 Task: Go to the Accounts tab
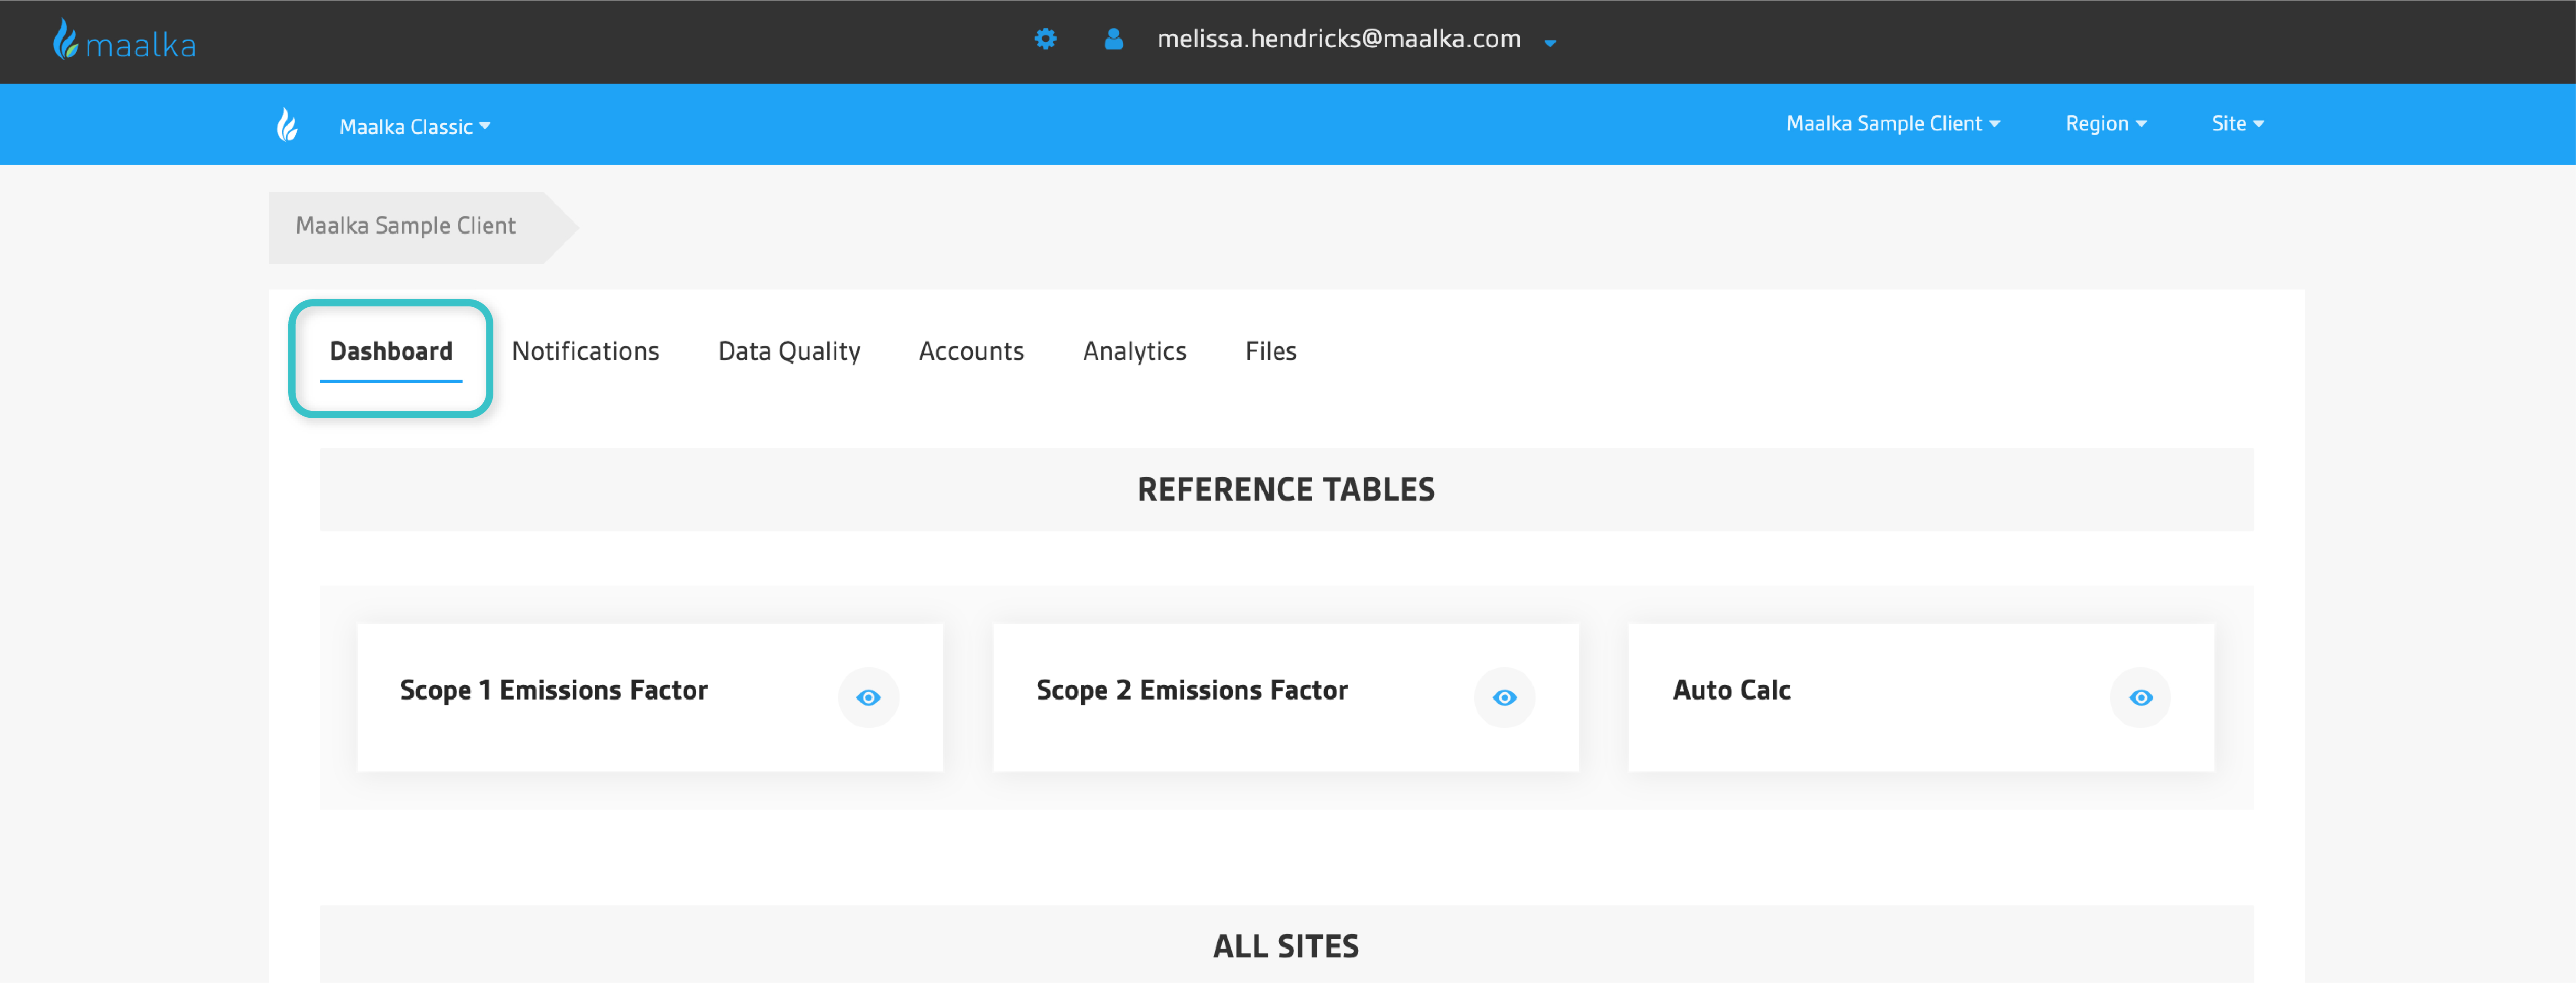pyautogui.click(x=971, y=351)
